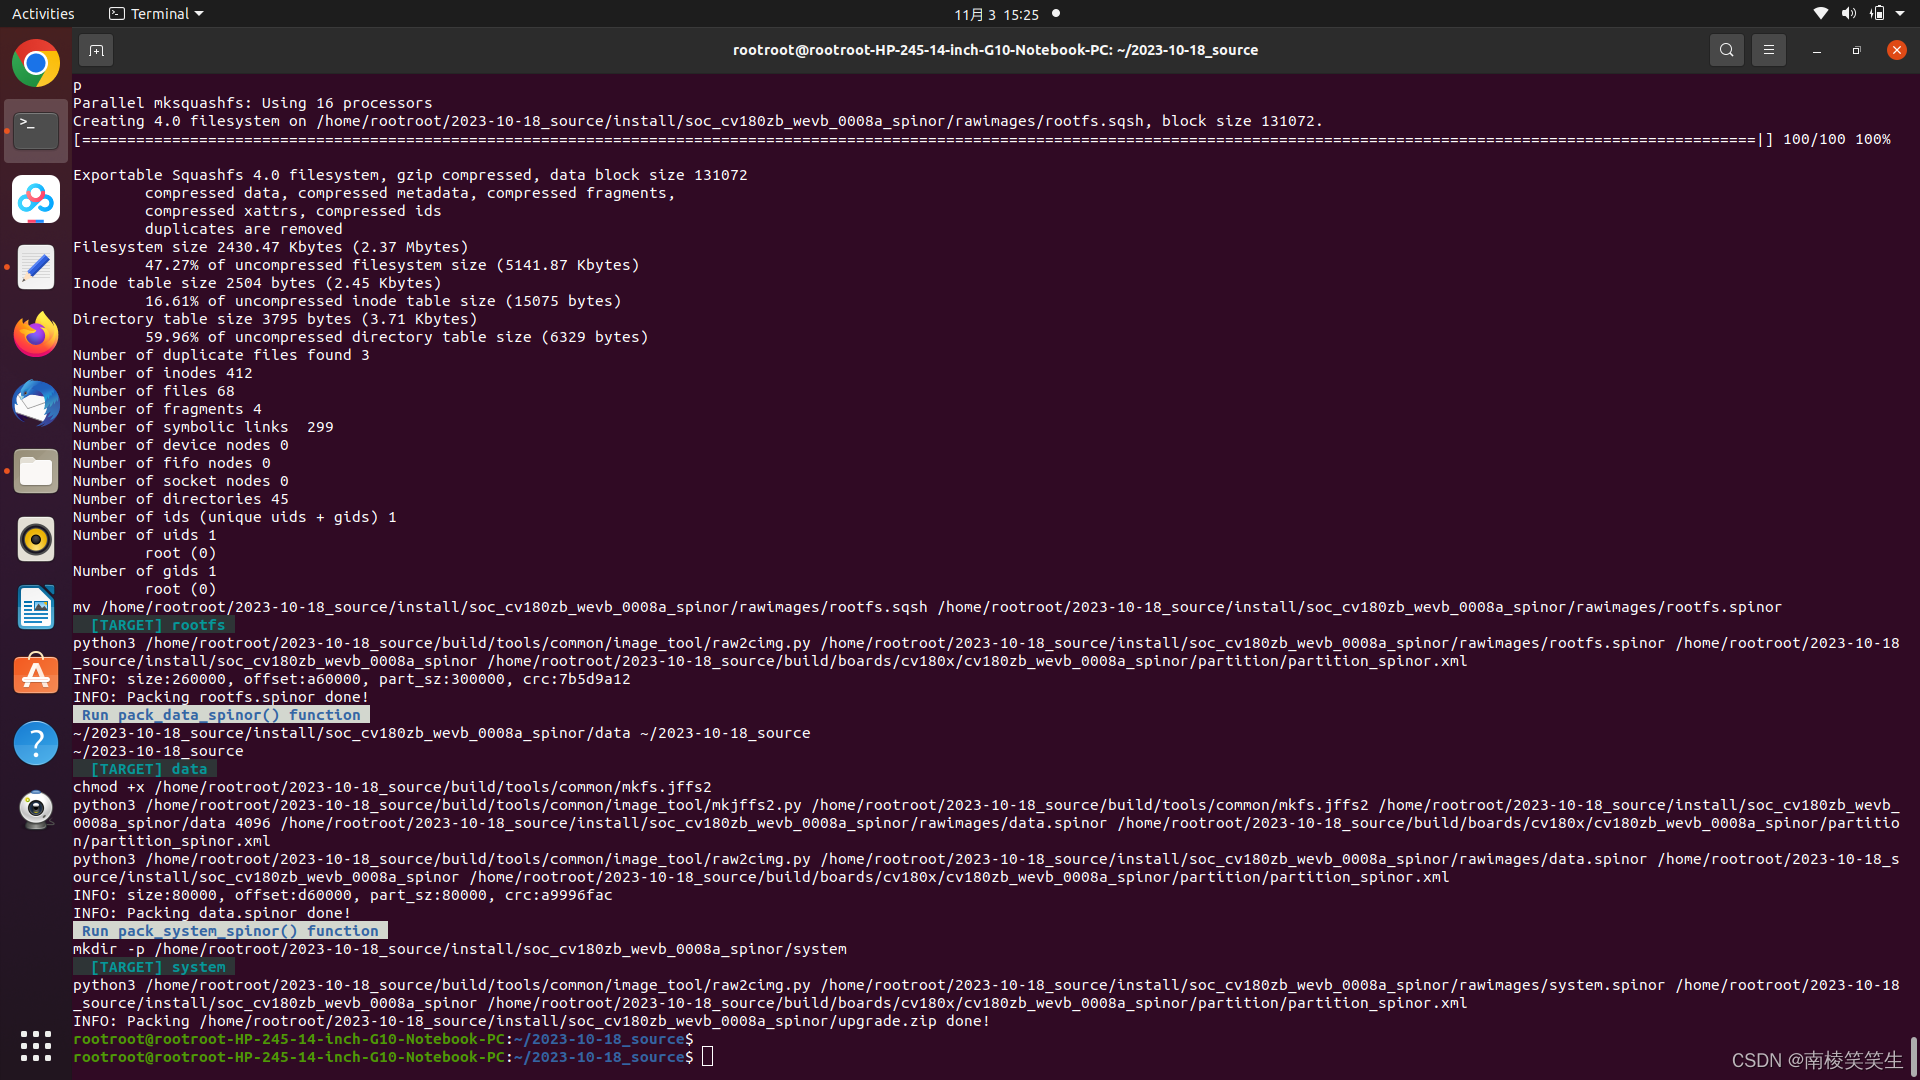Minimize the terminal window
1920x1080 pixels.
coord(1816,50)
